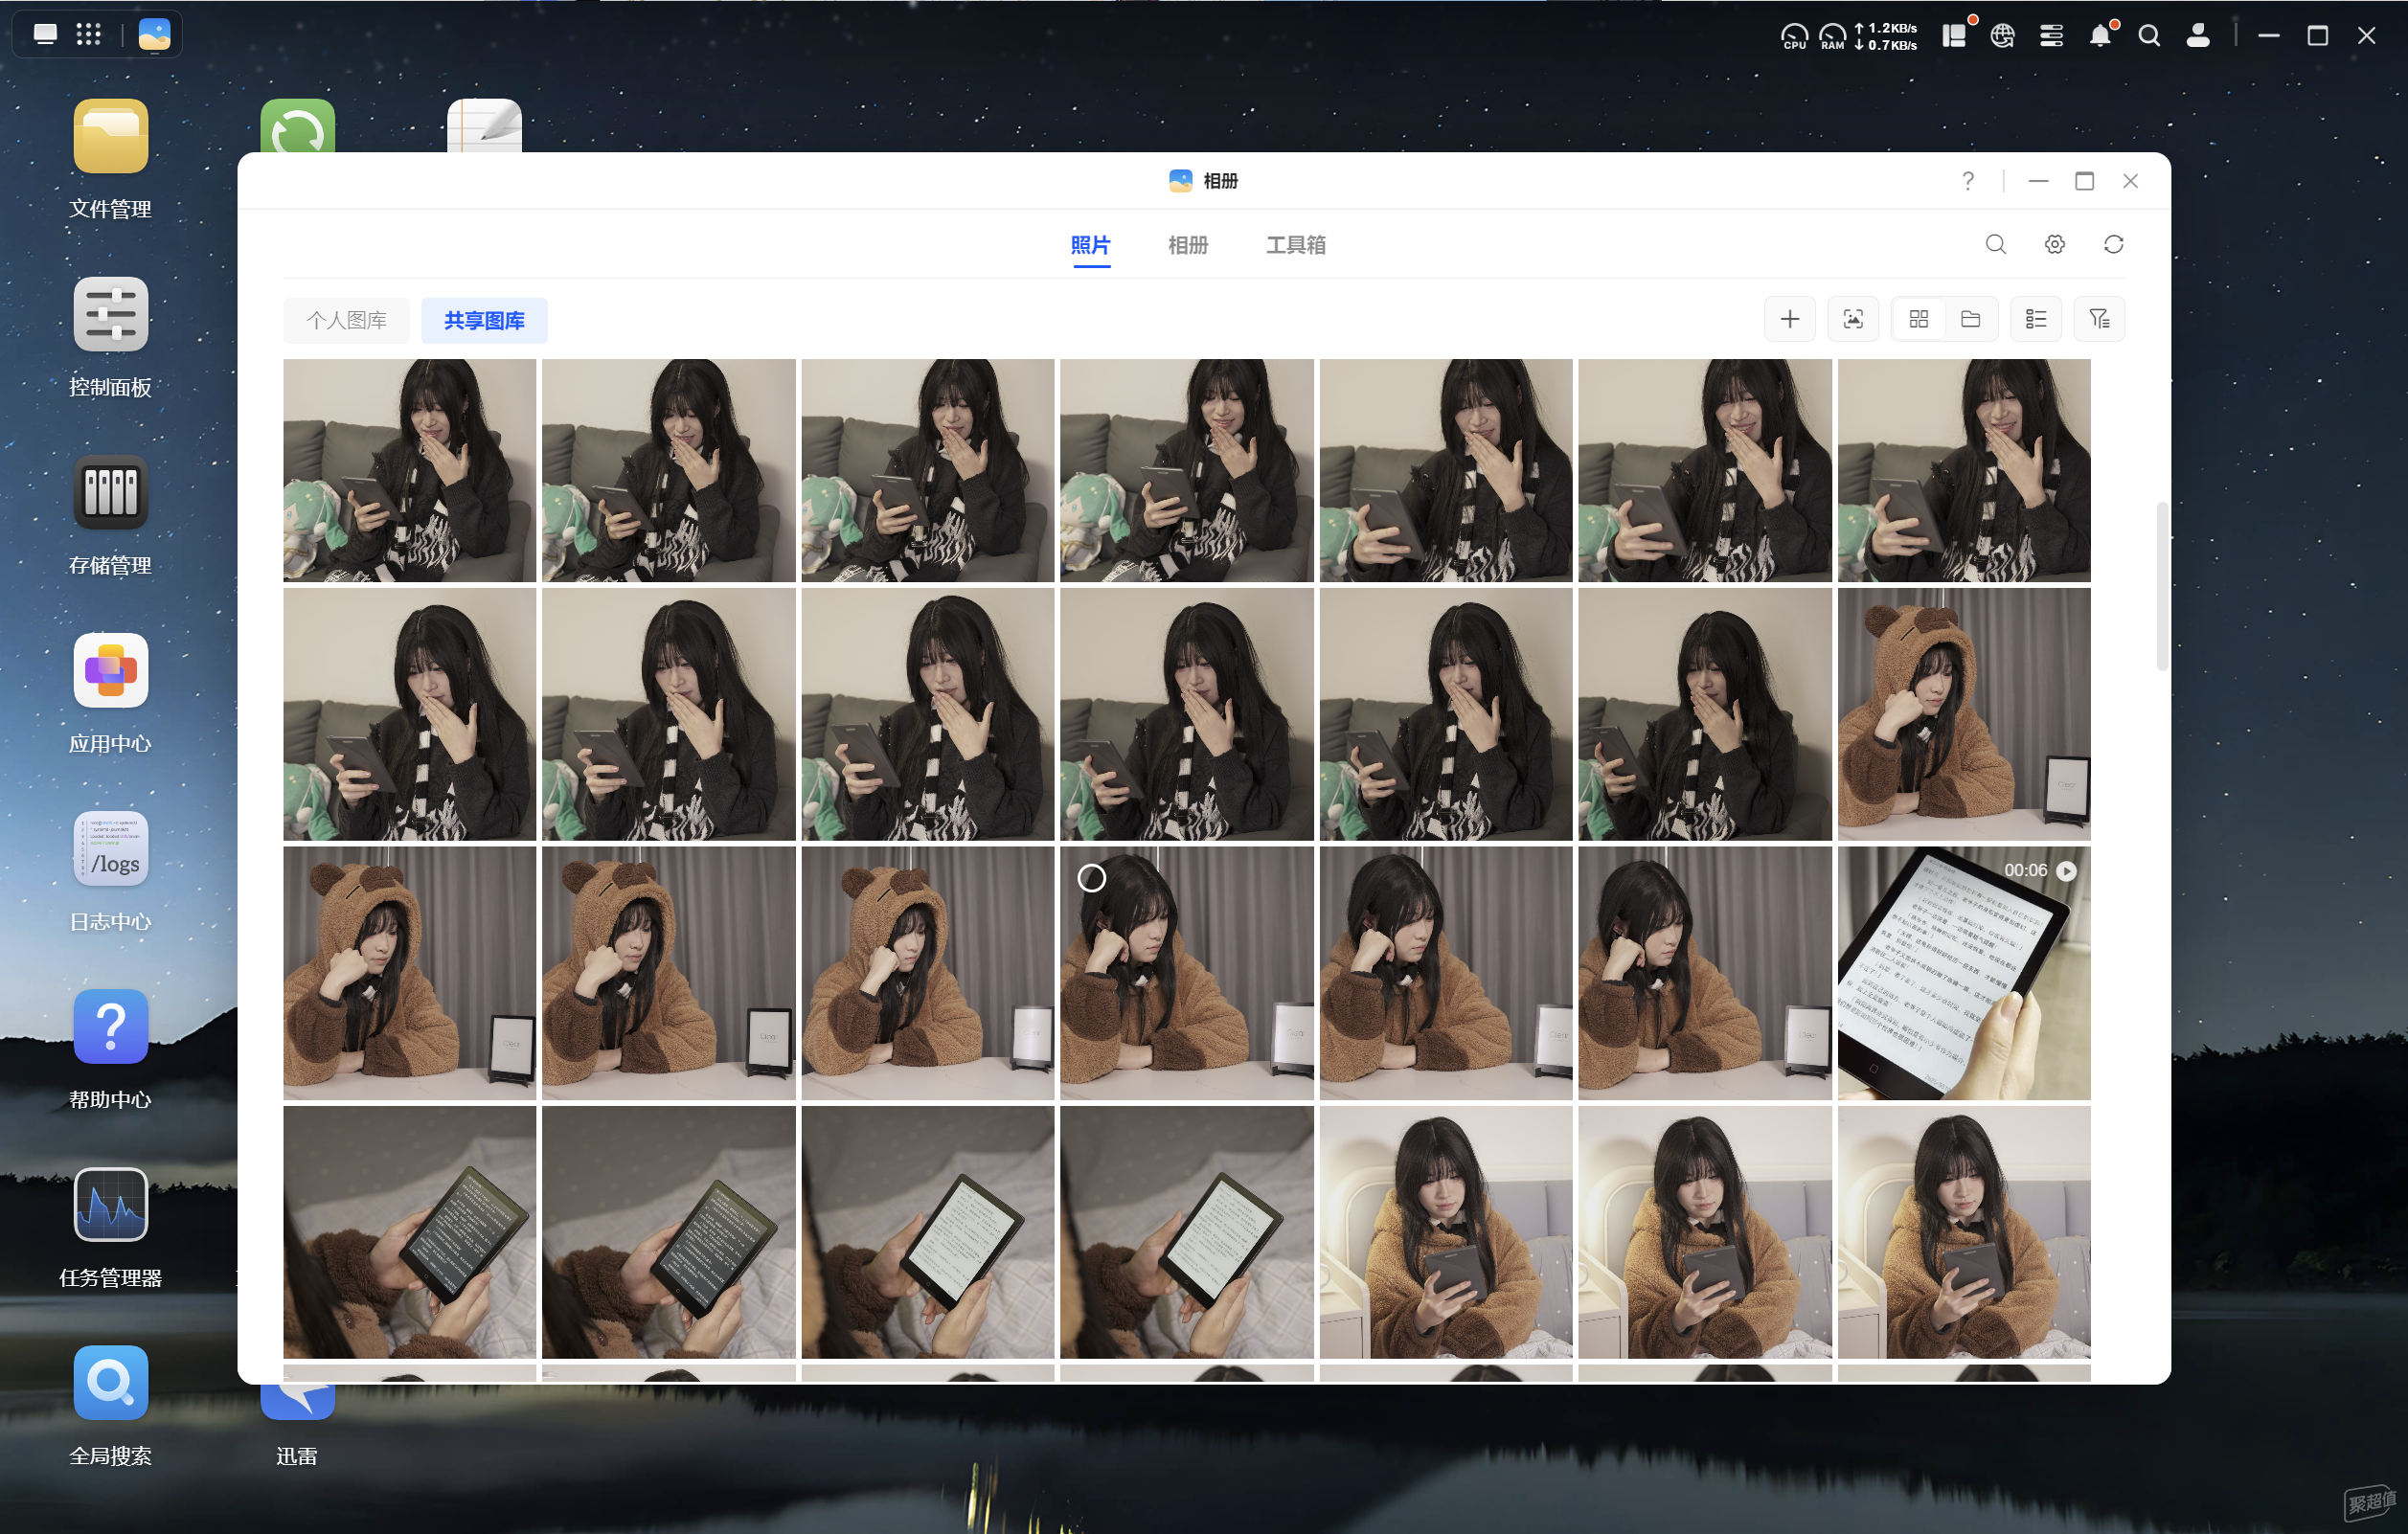Open the 帮助中心 help icon

(x=110, y=1026)
